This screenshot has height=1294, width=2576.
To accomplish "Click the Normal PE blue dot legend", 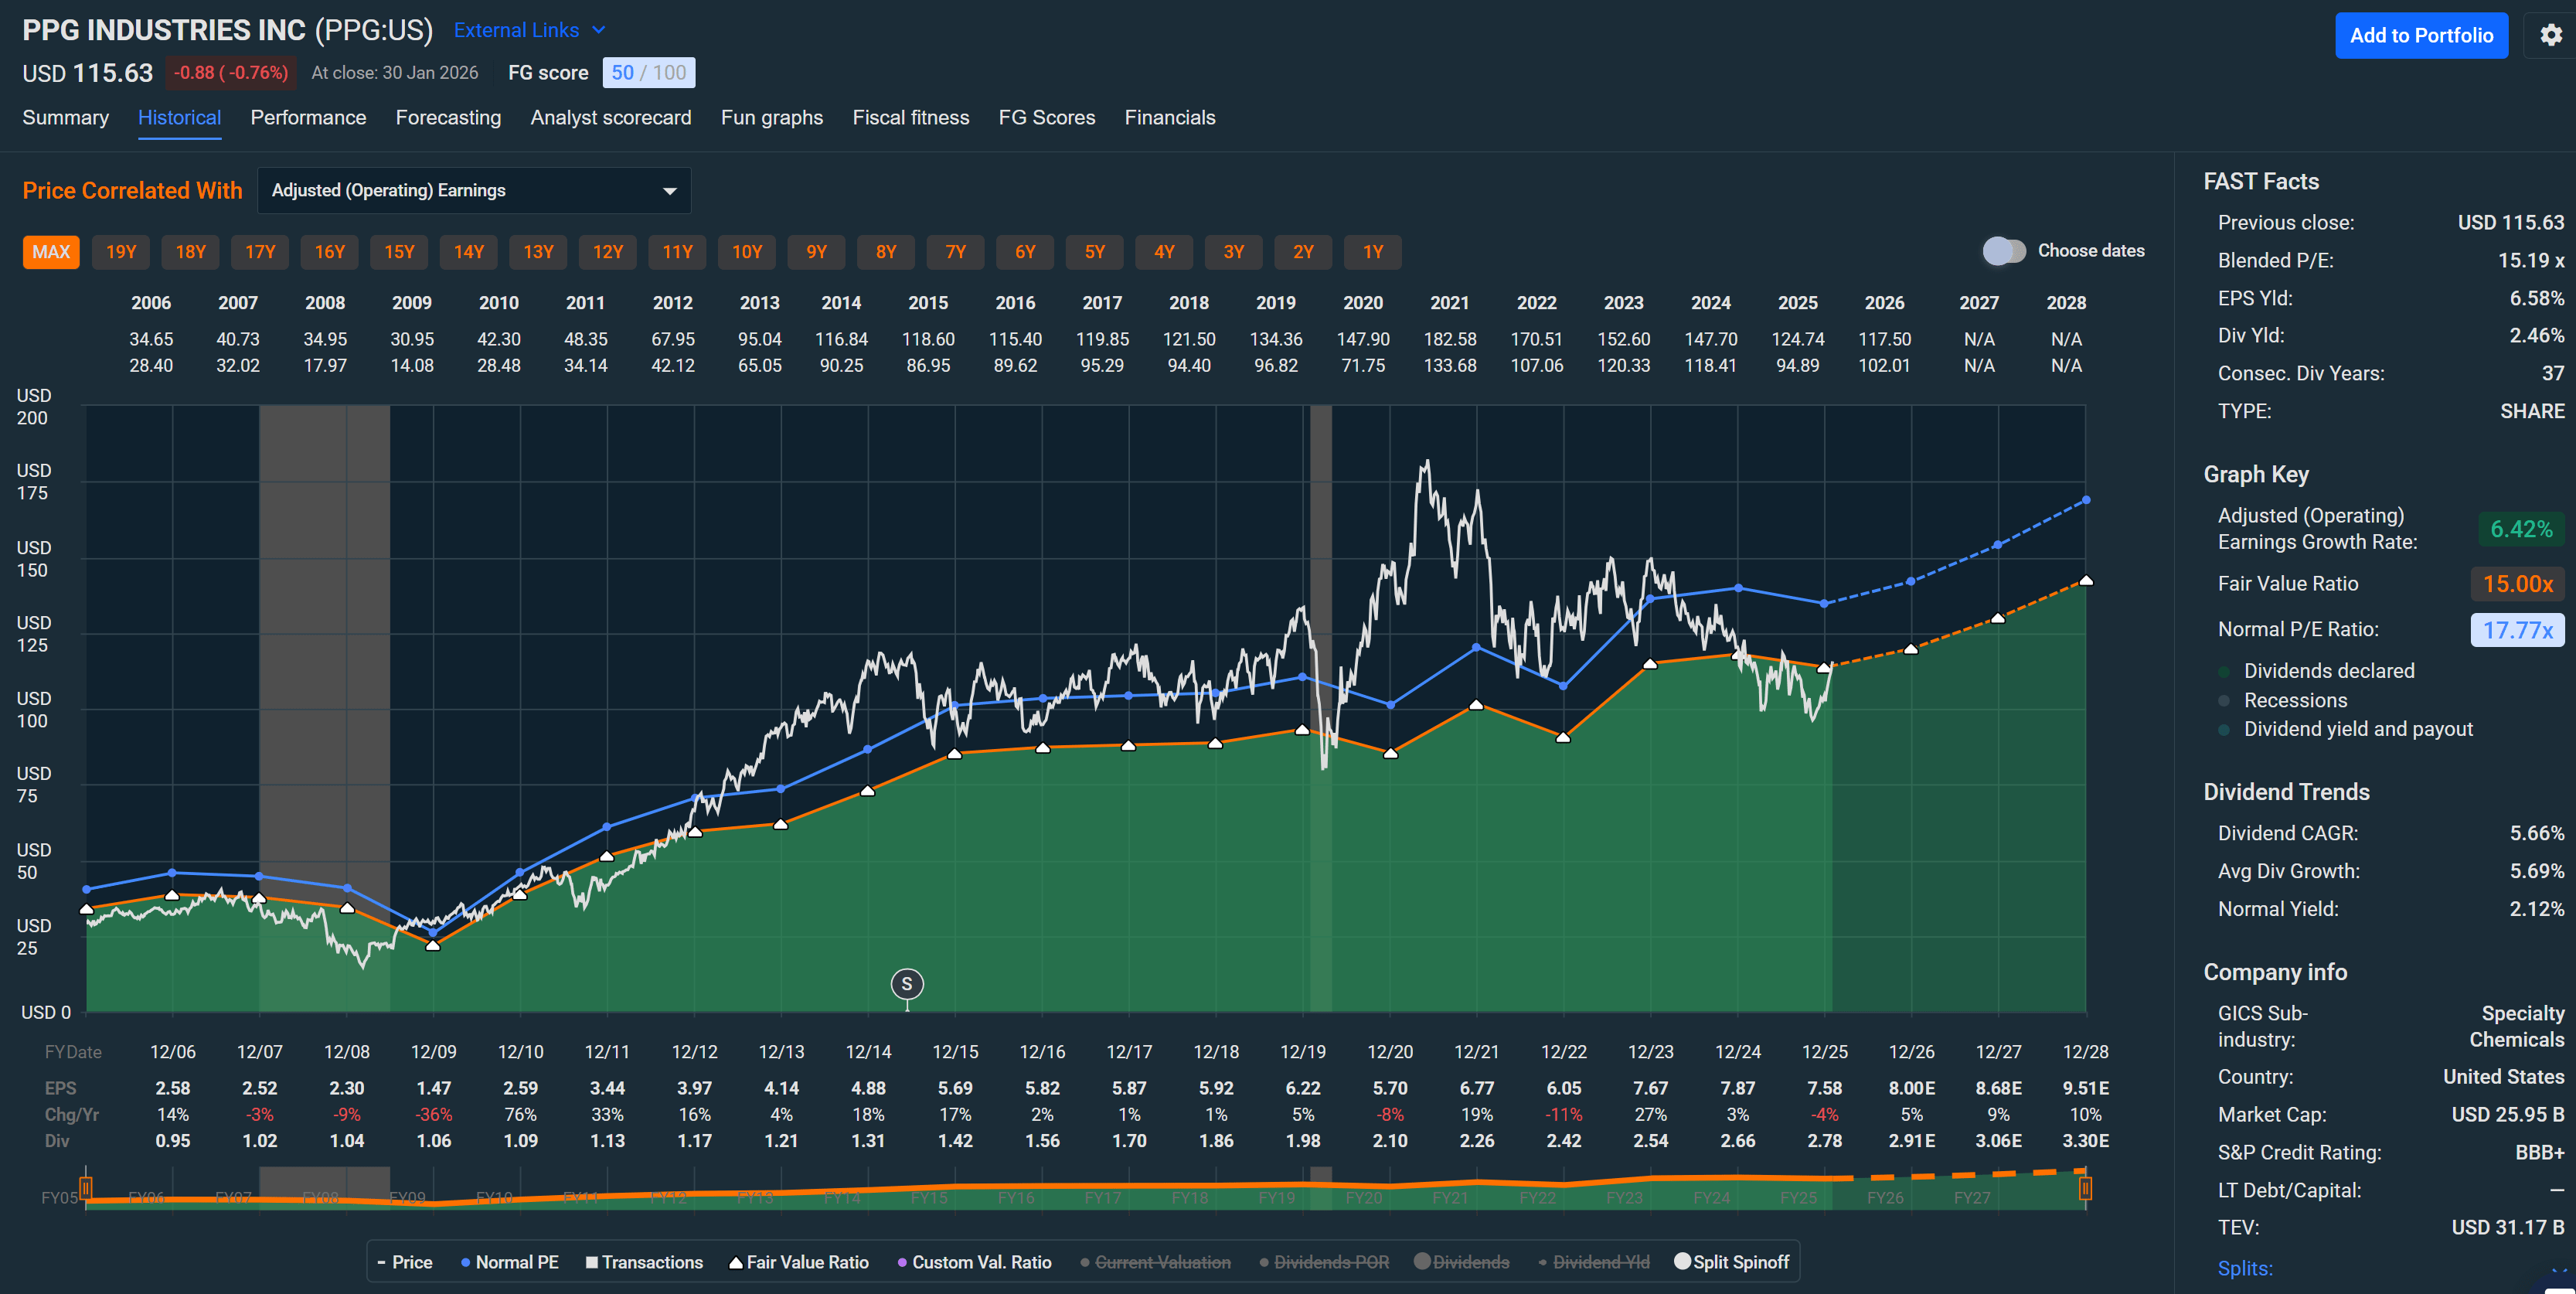I will click(x=465, y=1262).
